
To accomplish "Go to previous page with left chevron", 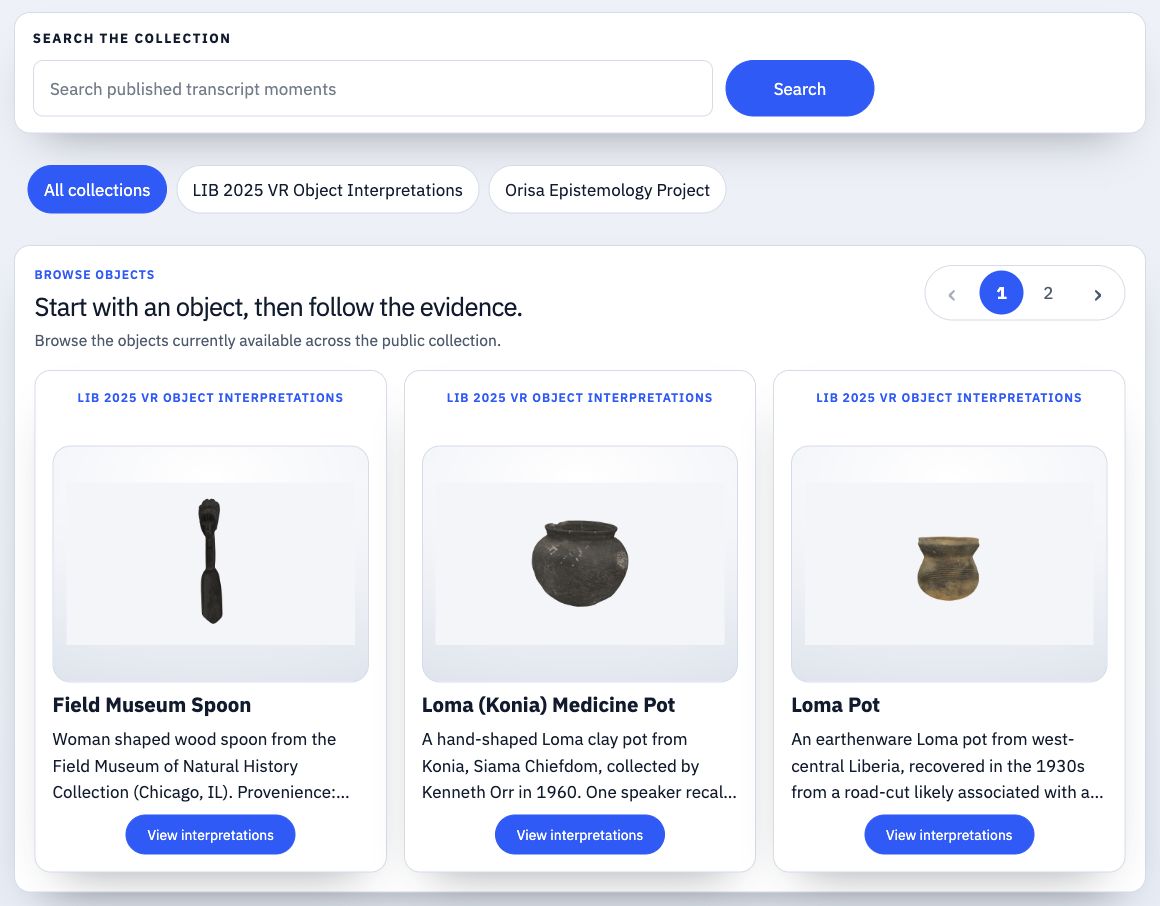I will [x=952, y=294].
